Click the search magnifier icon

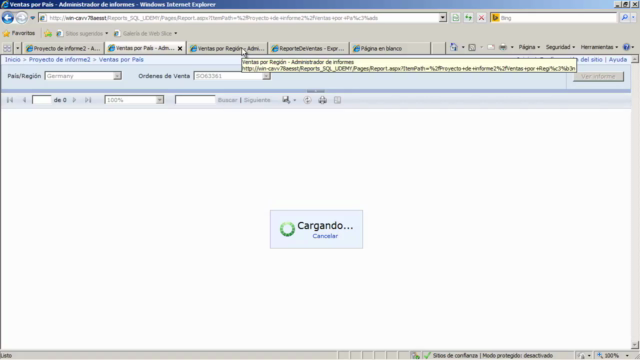pos(624,18)
